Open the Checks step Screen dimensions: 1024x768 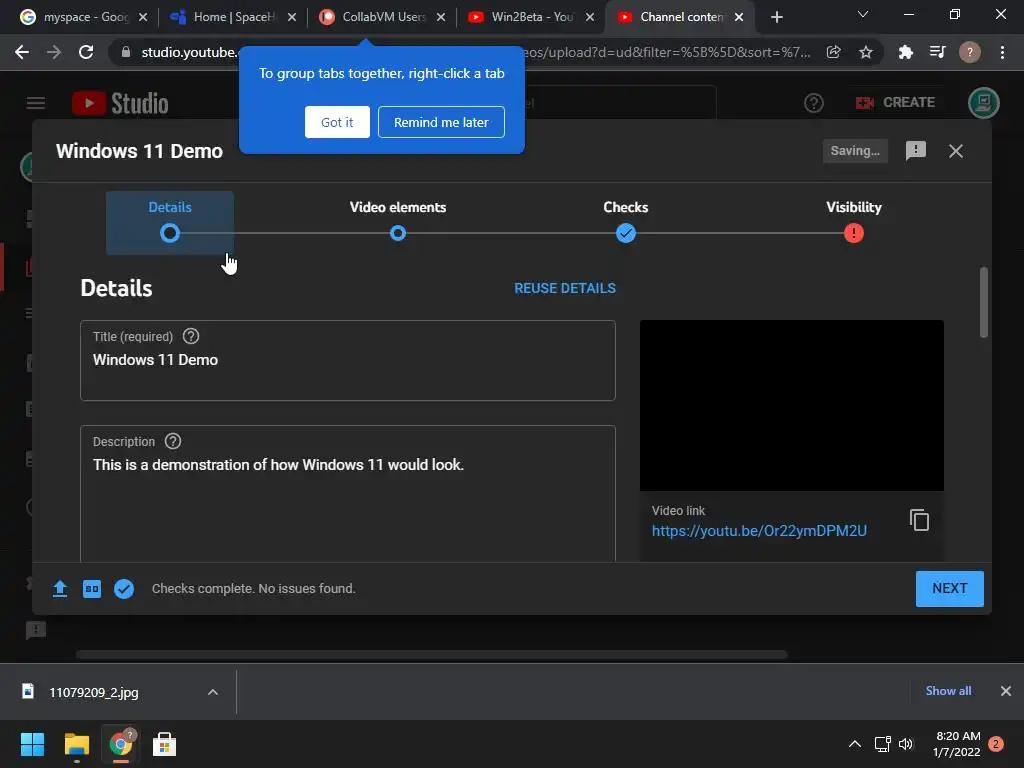(626, 221)
